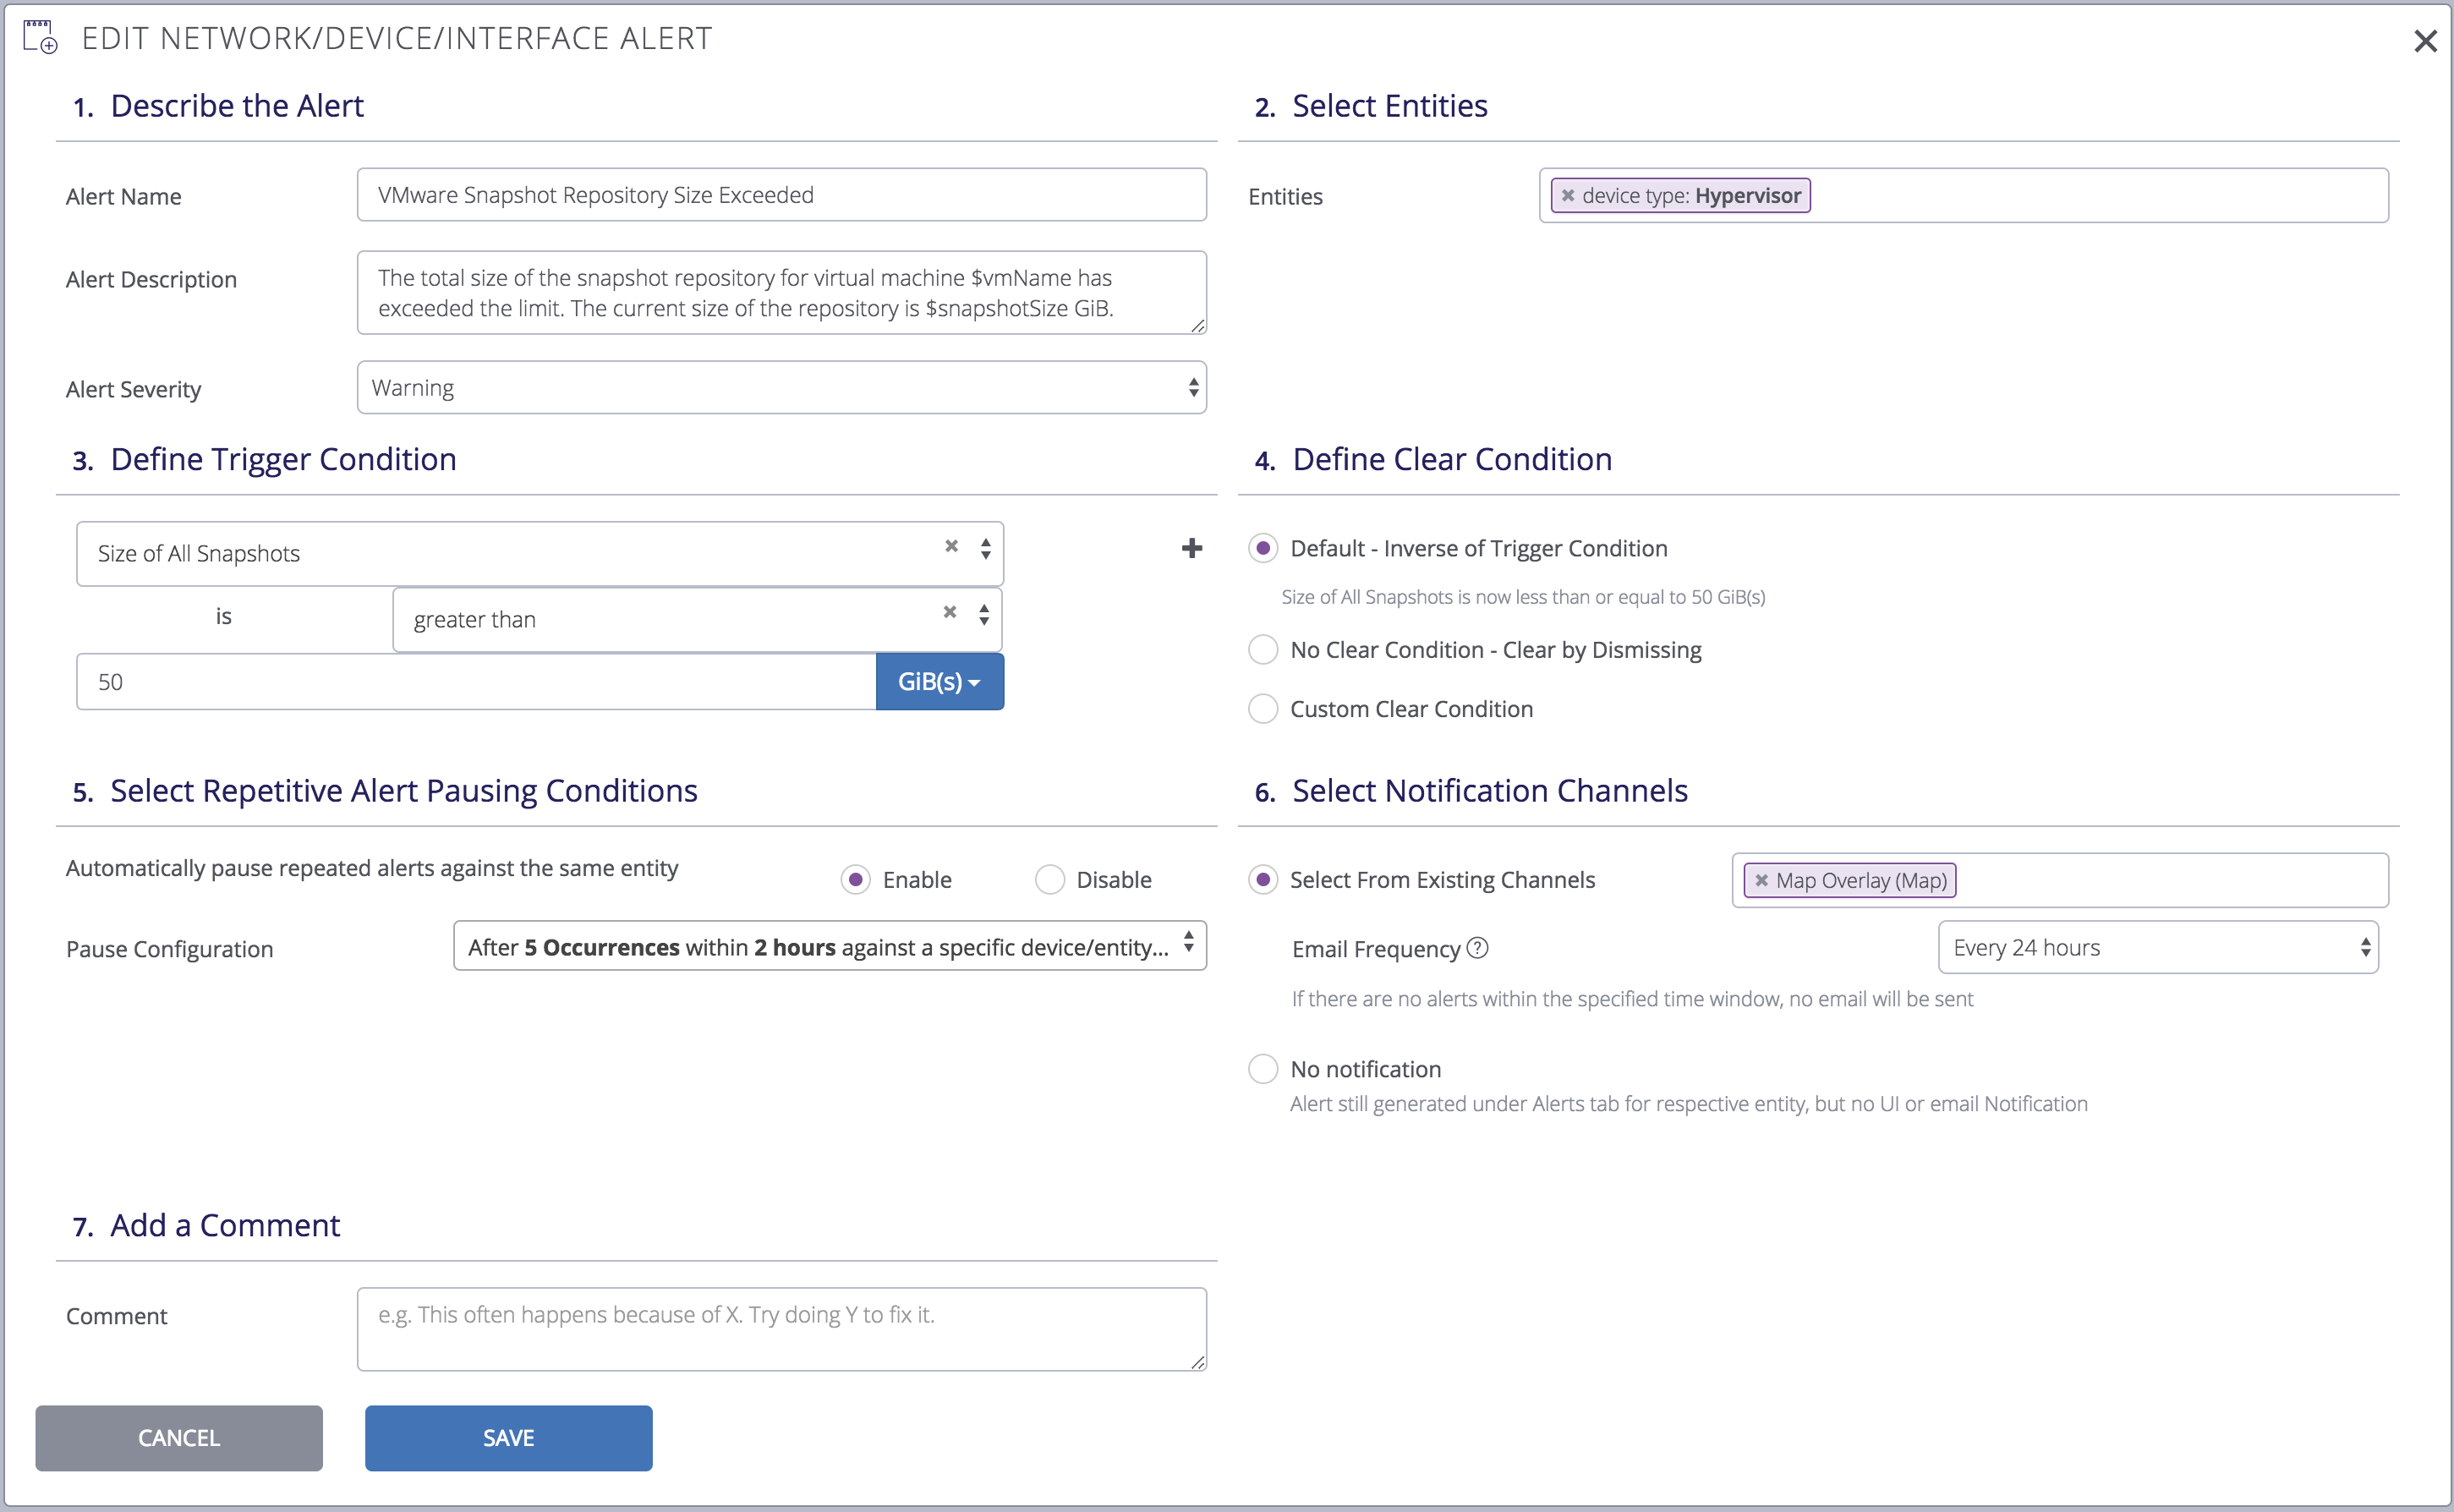The width and height of the screenshot is (2454, 1512).
Task: Click the 'Select Entities' heading
Action: click(x=1390, y=106)
